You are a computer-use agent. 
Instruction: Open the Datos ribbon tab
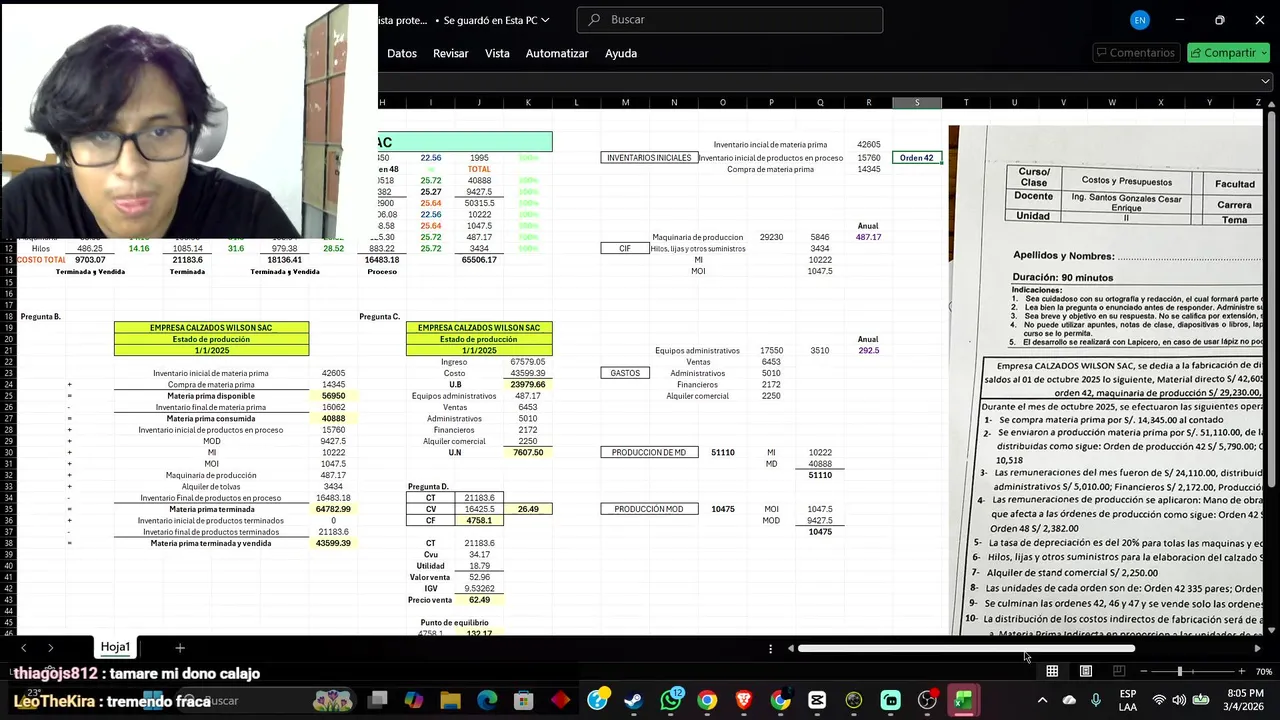click(x=402, y=53)
